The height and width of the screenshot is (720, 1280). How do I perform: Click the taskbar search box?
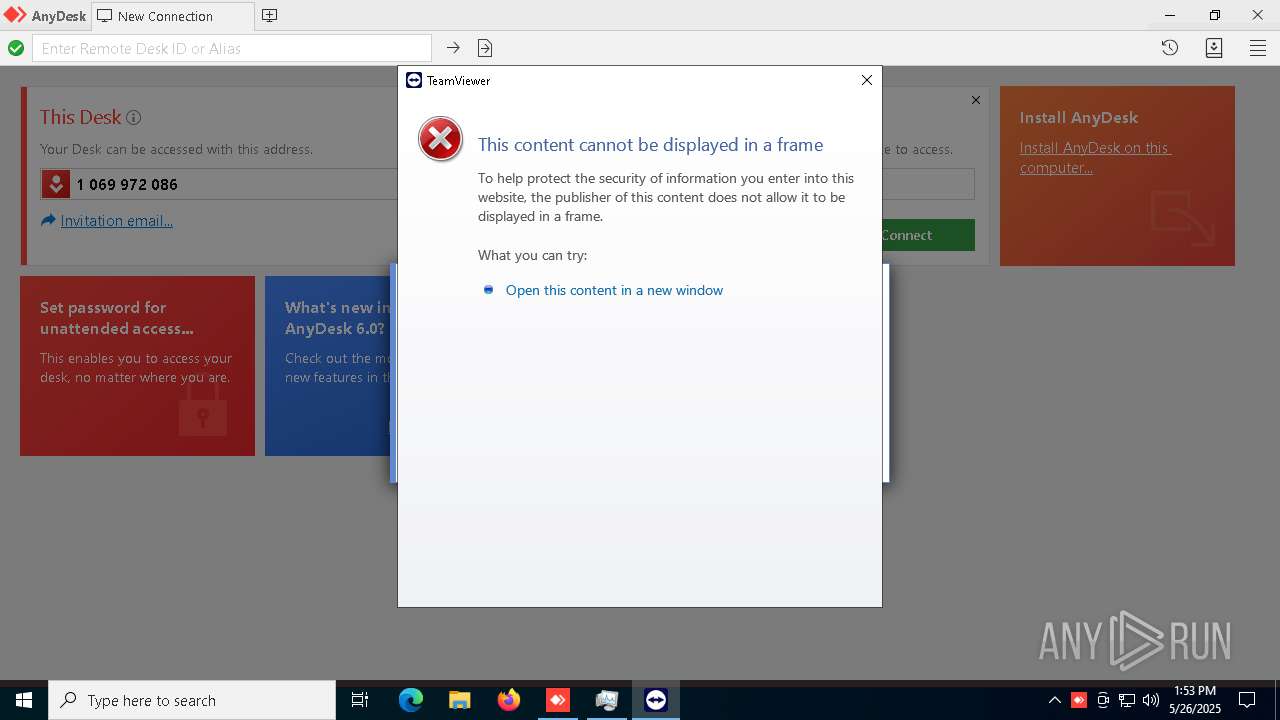pyautogui.click(x=192, y=700)
